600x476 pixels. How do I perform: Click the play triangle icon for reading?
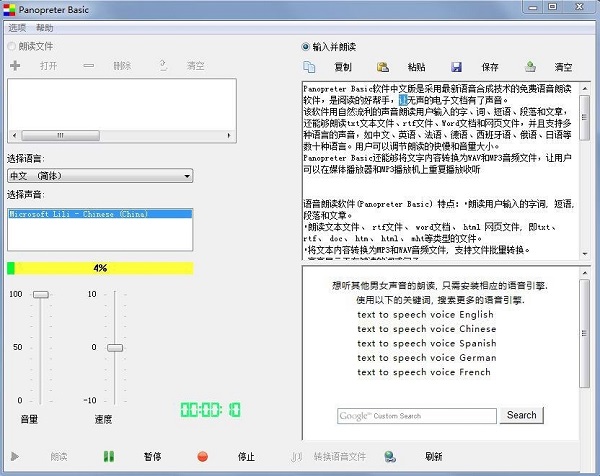coord(15,456)
